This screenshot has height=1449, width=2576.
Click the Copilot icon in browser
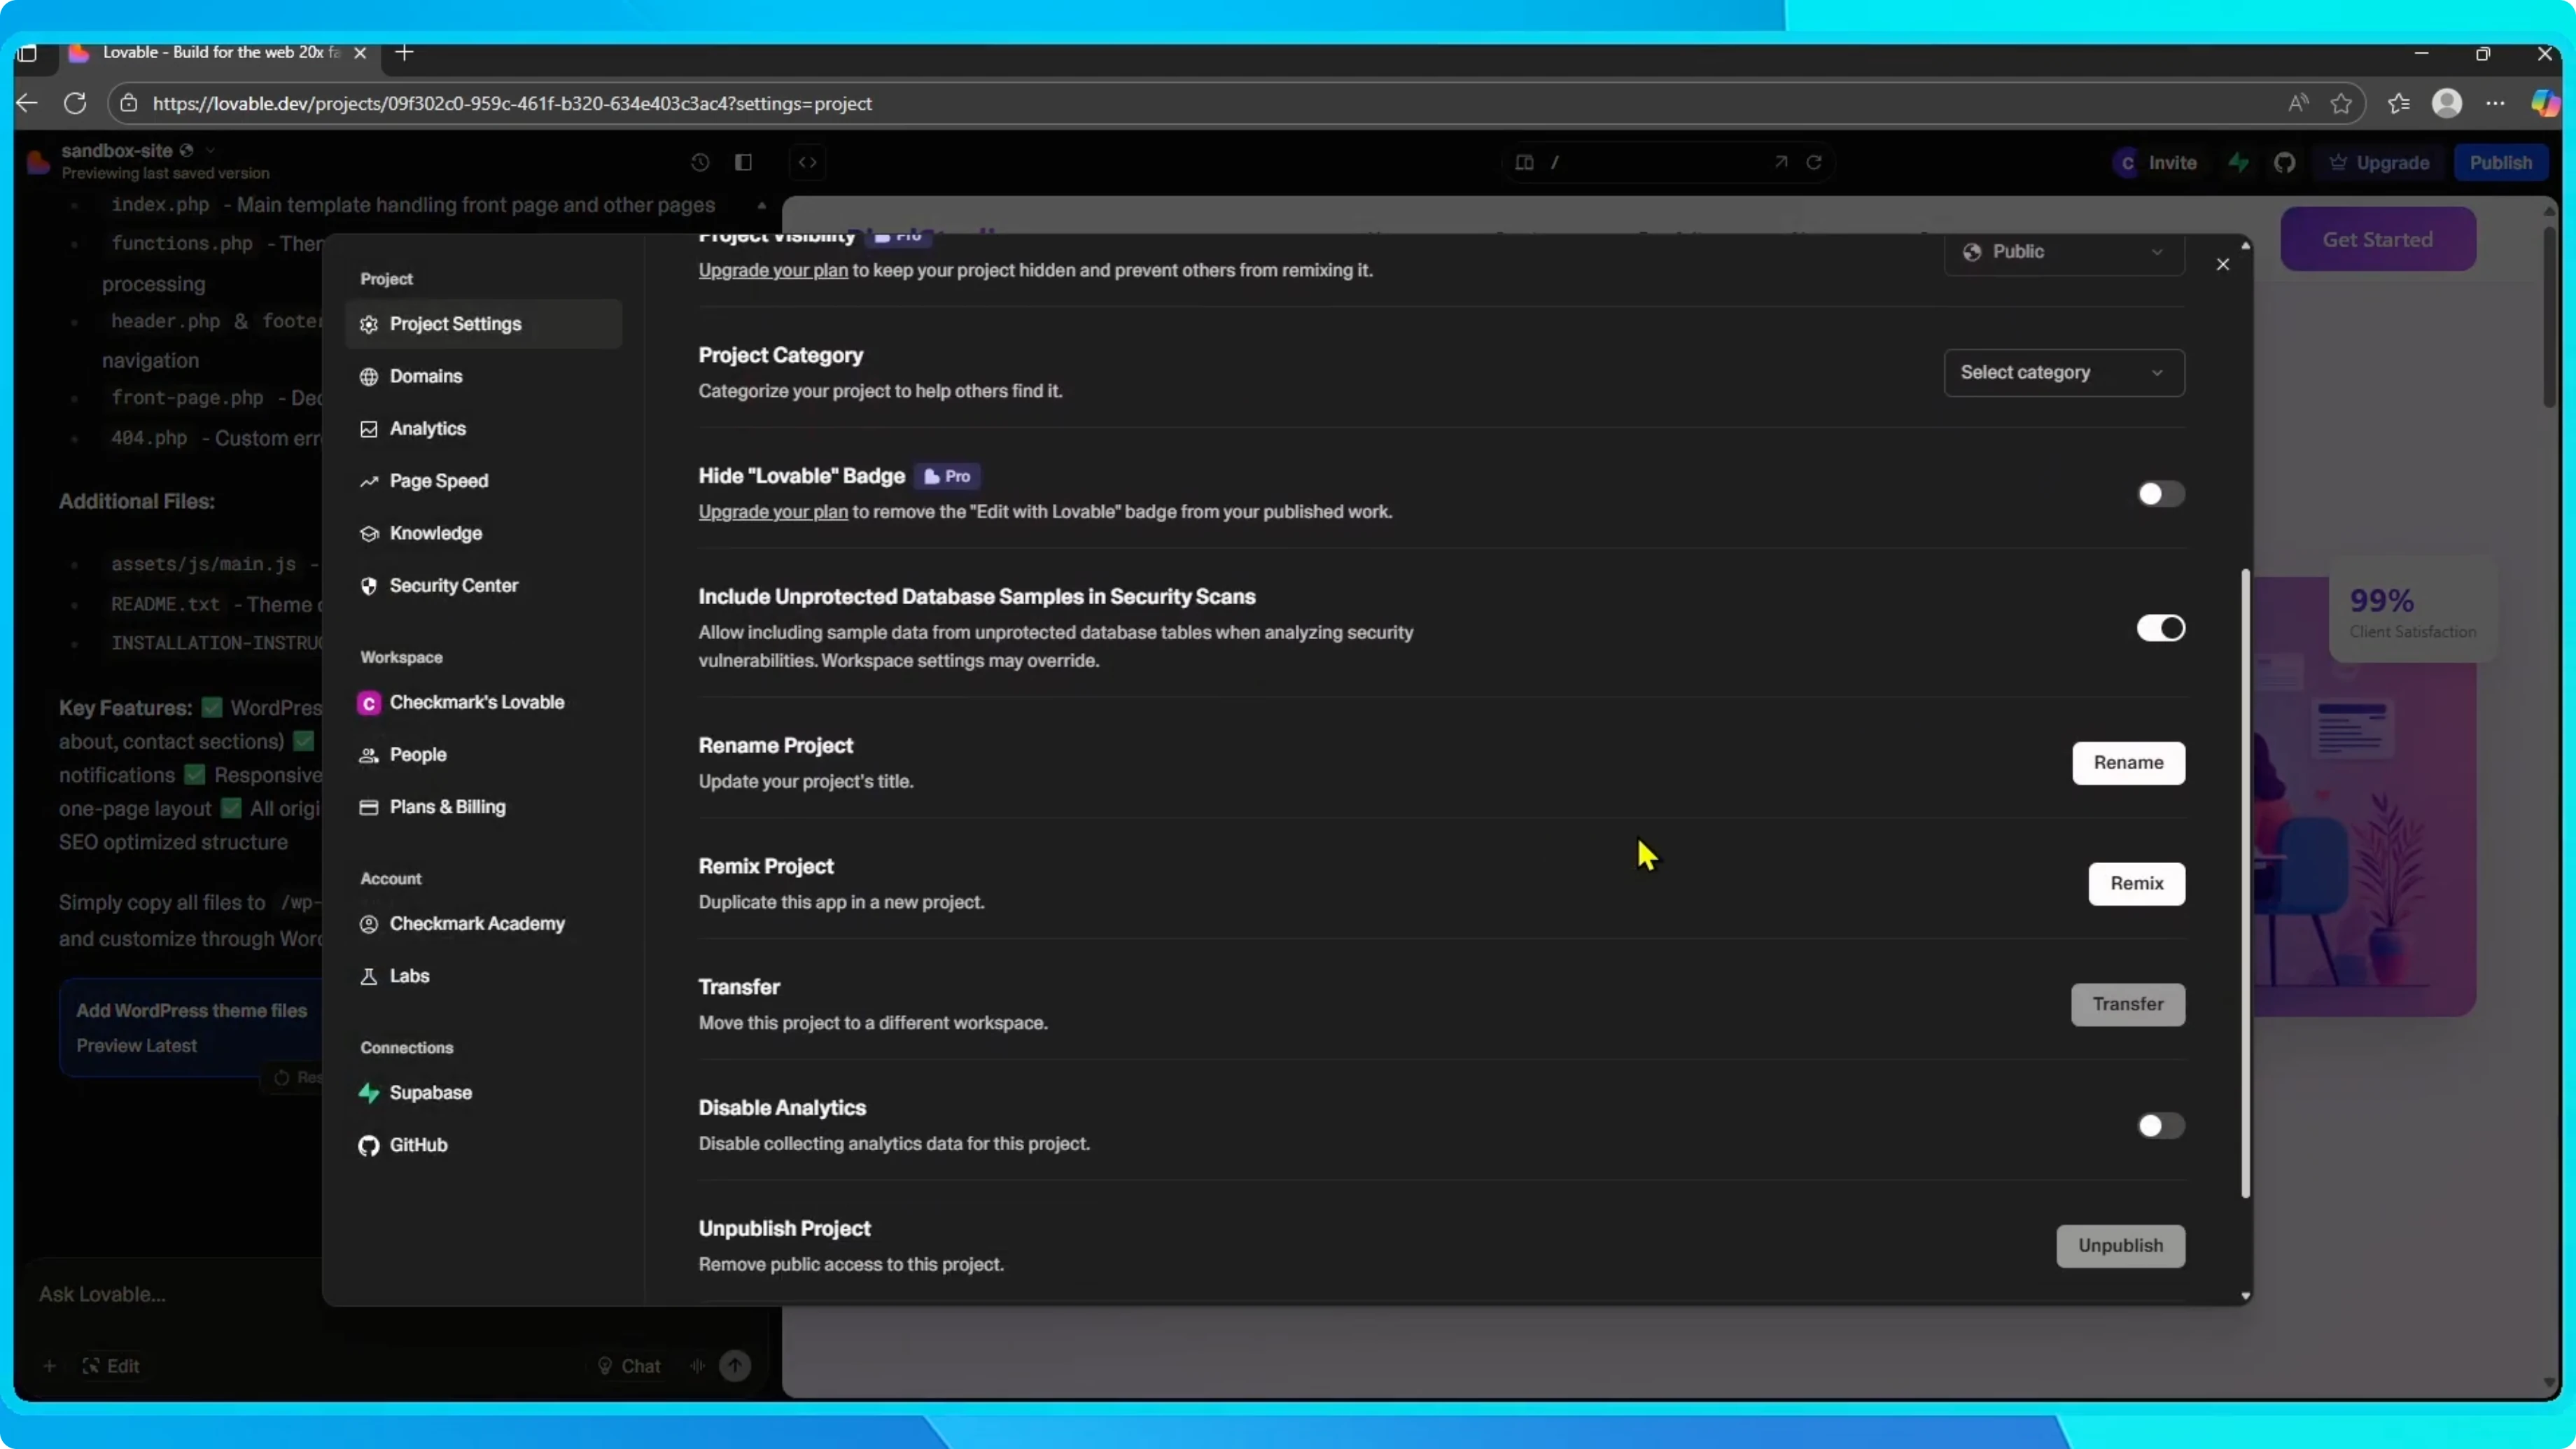pos(2545,103)
